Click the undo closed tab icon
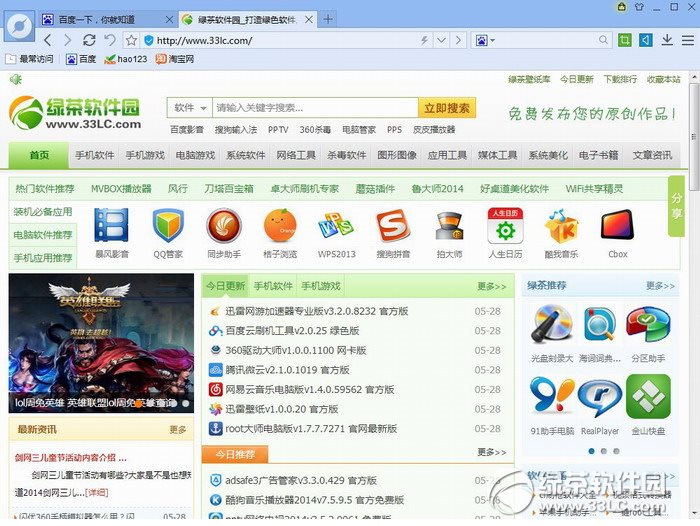 click(110, 40)
